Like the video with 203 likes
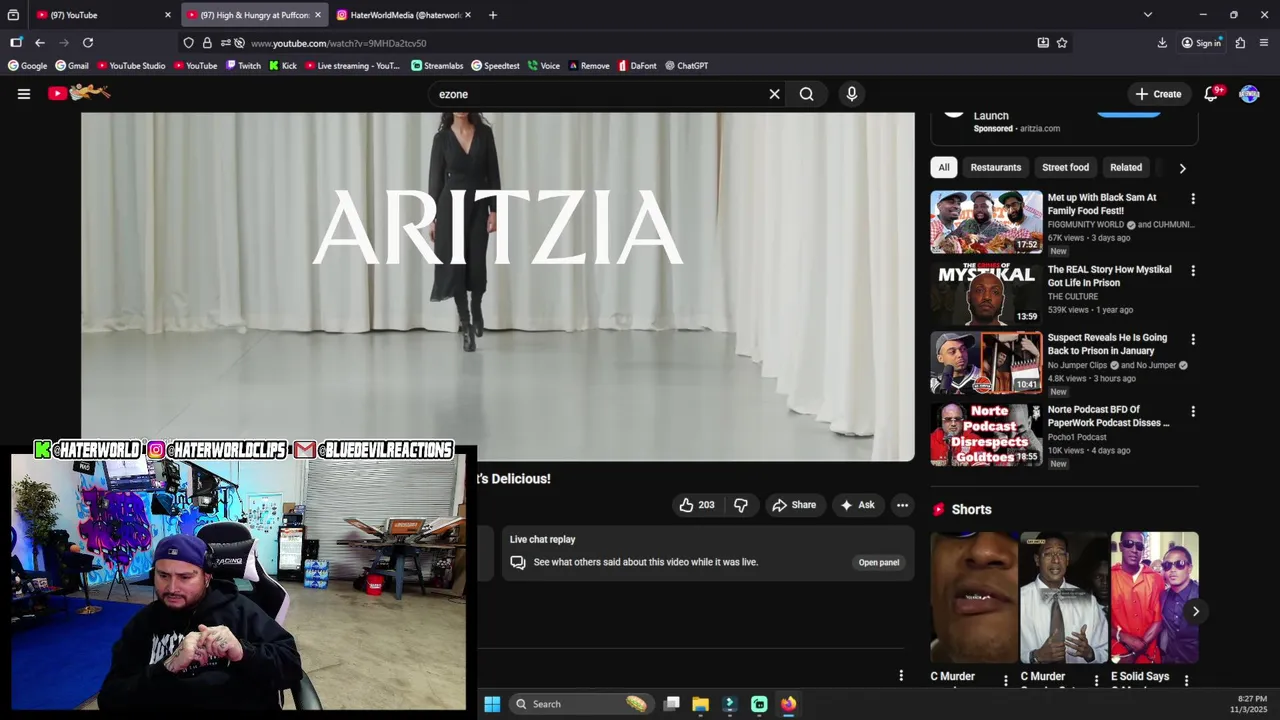The height and width of the screenshot is (720, 1280). (x=697, y=505)
